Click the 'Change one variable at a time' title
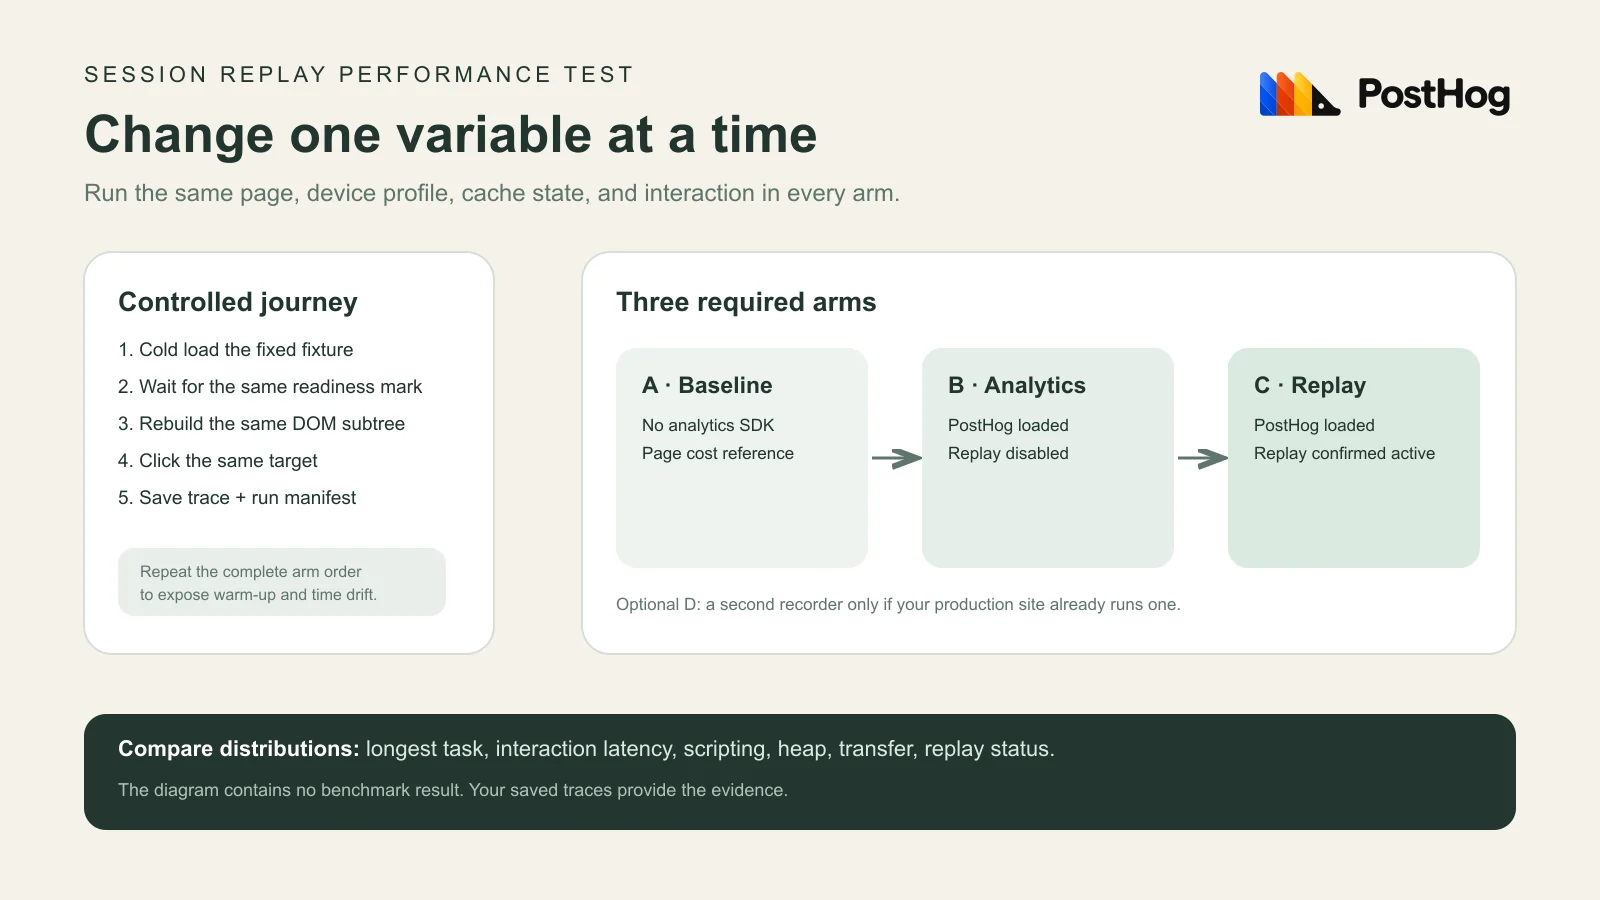This screenshot has width=1600, height=900. click(x=451, y=134)
